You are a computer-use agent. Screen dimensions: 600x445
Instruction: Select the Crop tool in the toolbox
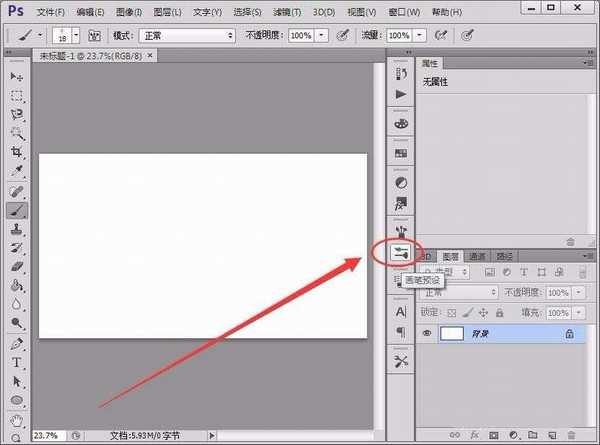[x=17, y=153]
